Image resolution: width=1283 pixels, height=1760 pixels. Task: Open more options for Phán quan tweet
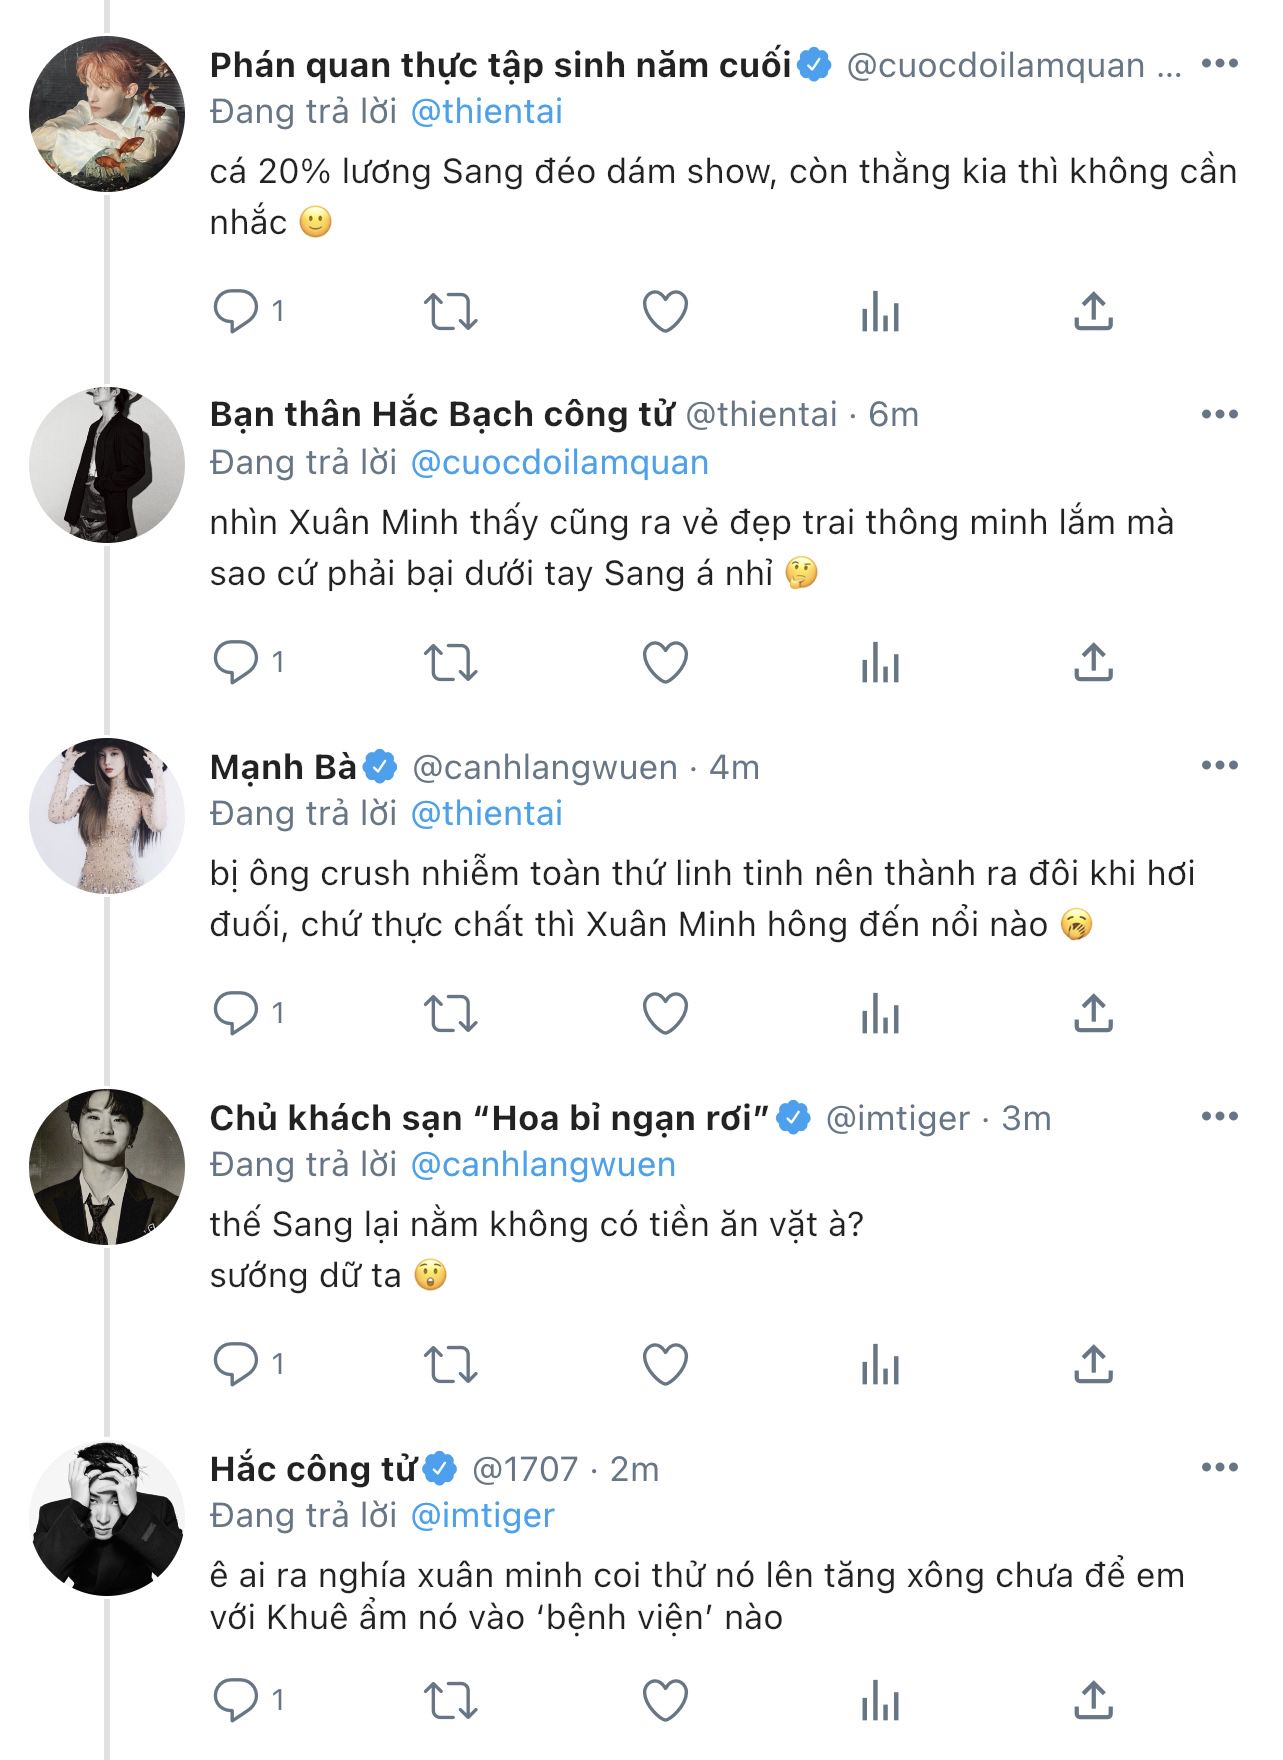pos(1220,64)
